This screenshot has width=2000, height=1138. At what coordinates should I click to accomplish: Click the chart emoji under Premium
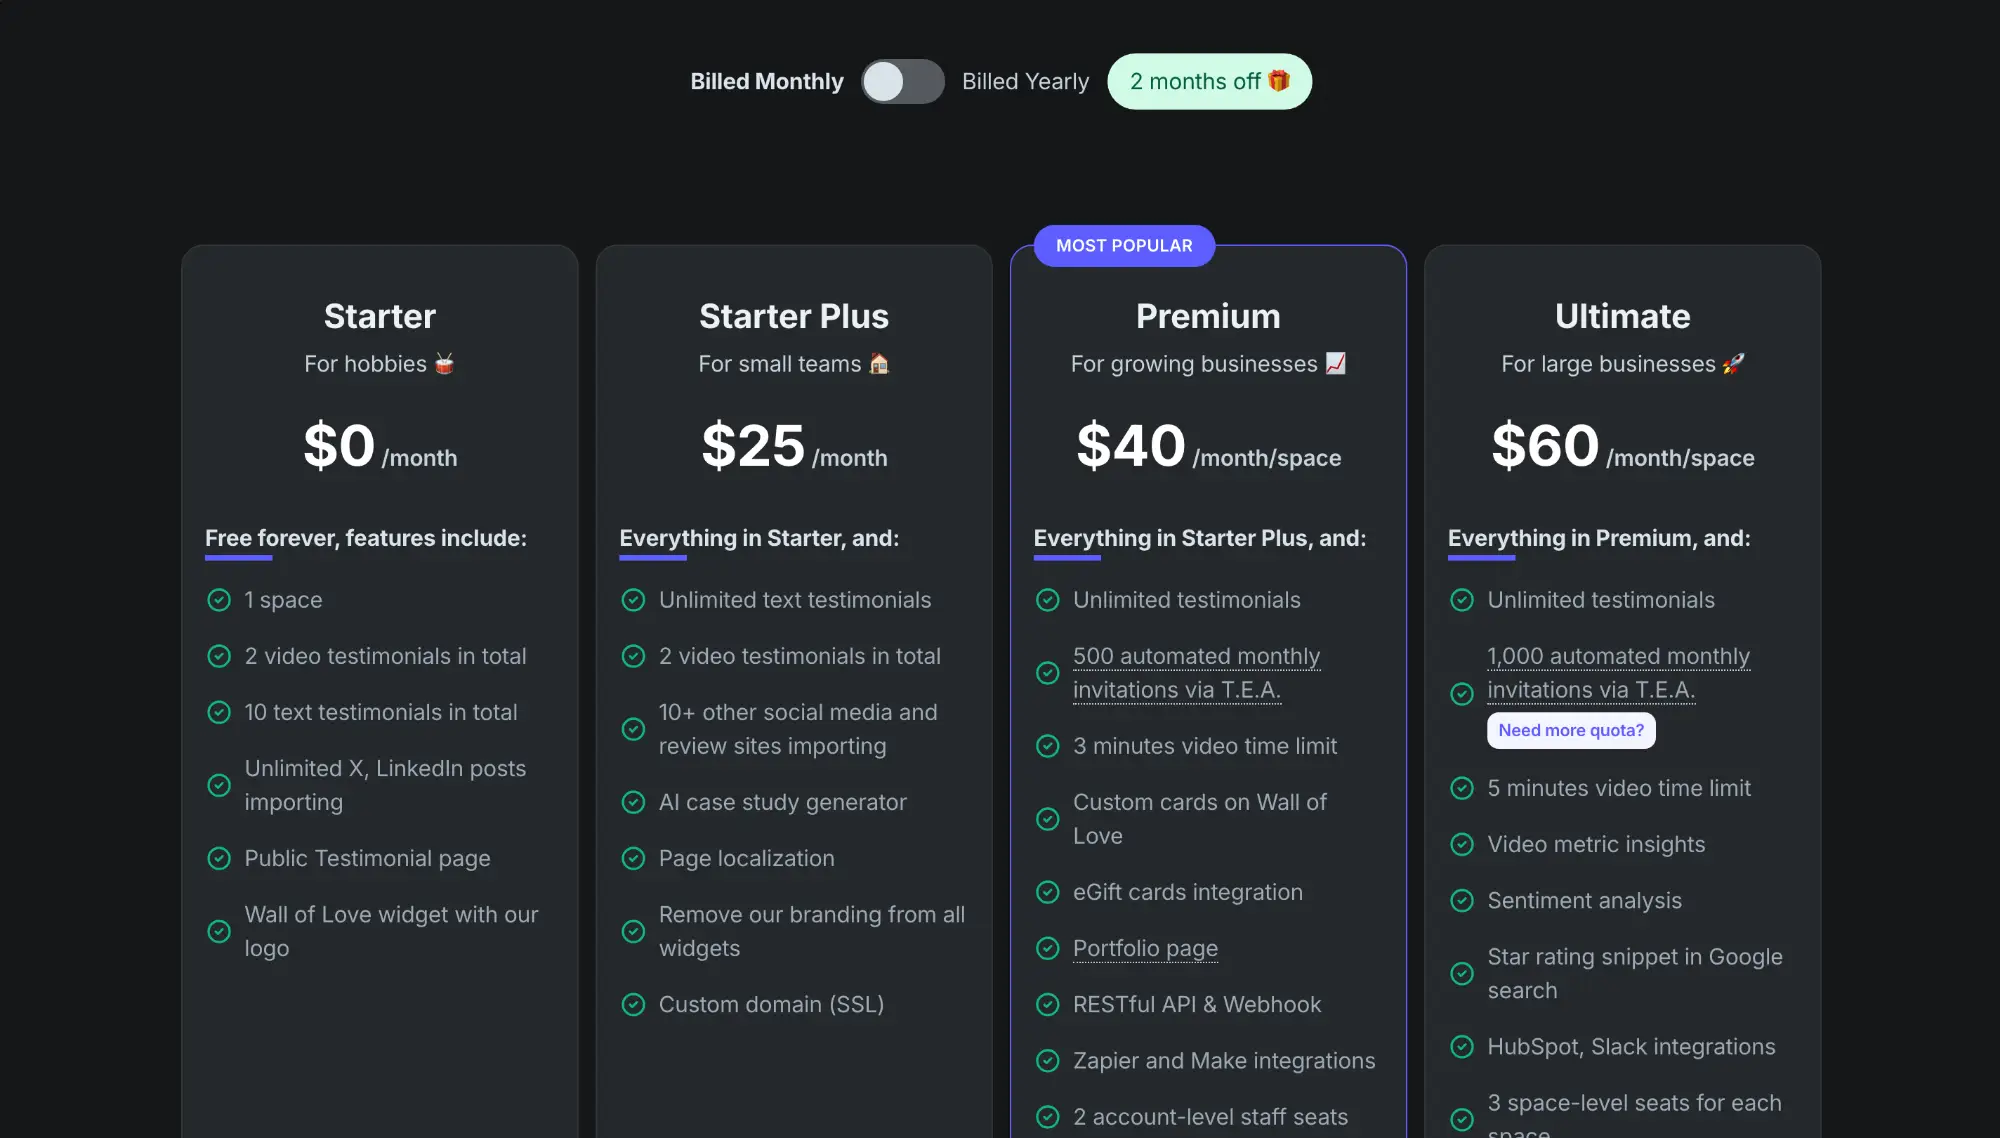(1335, 364)
